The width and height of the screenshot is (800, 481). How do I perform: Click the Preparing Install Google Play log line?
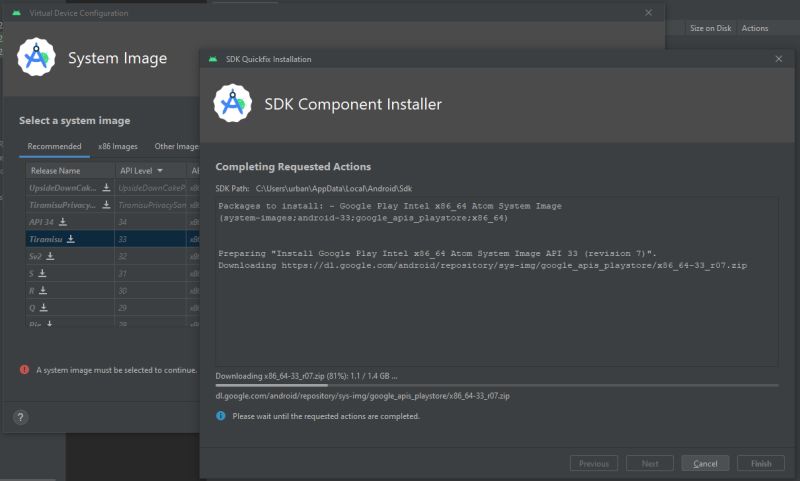tap(437, 253)
